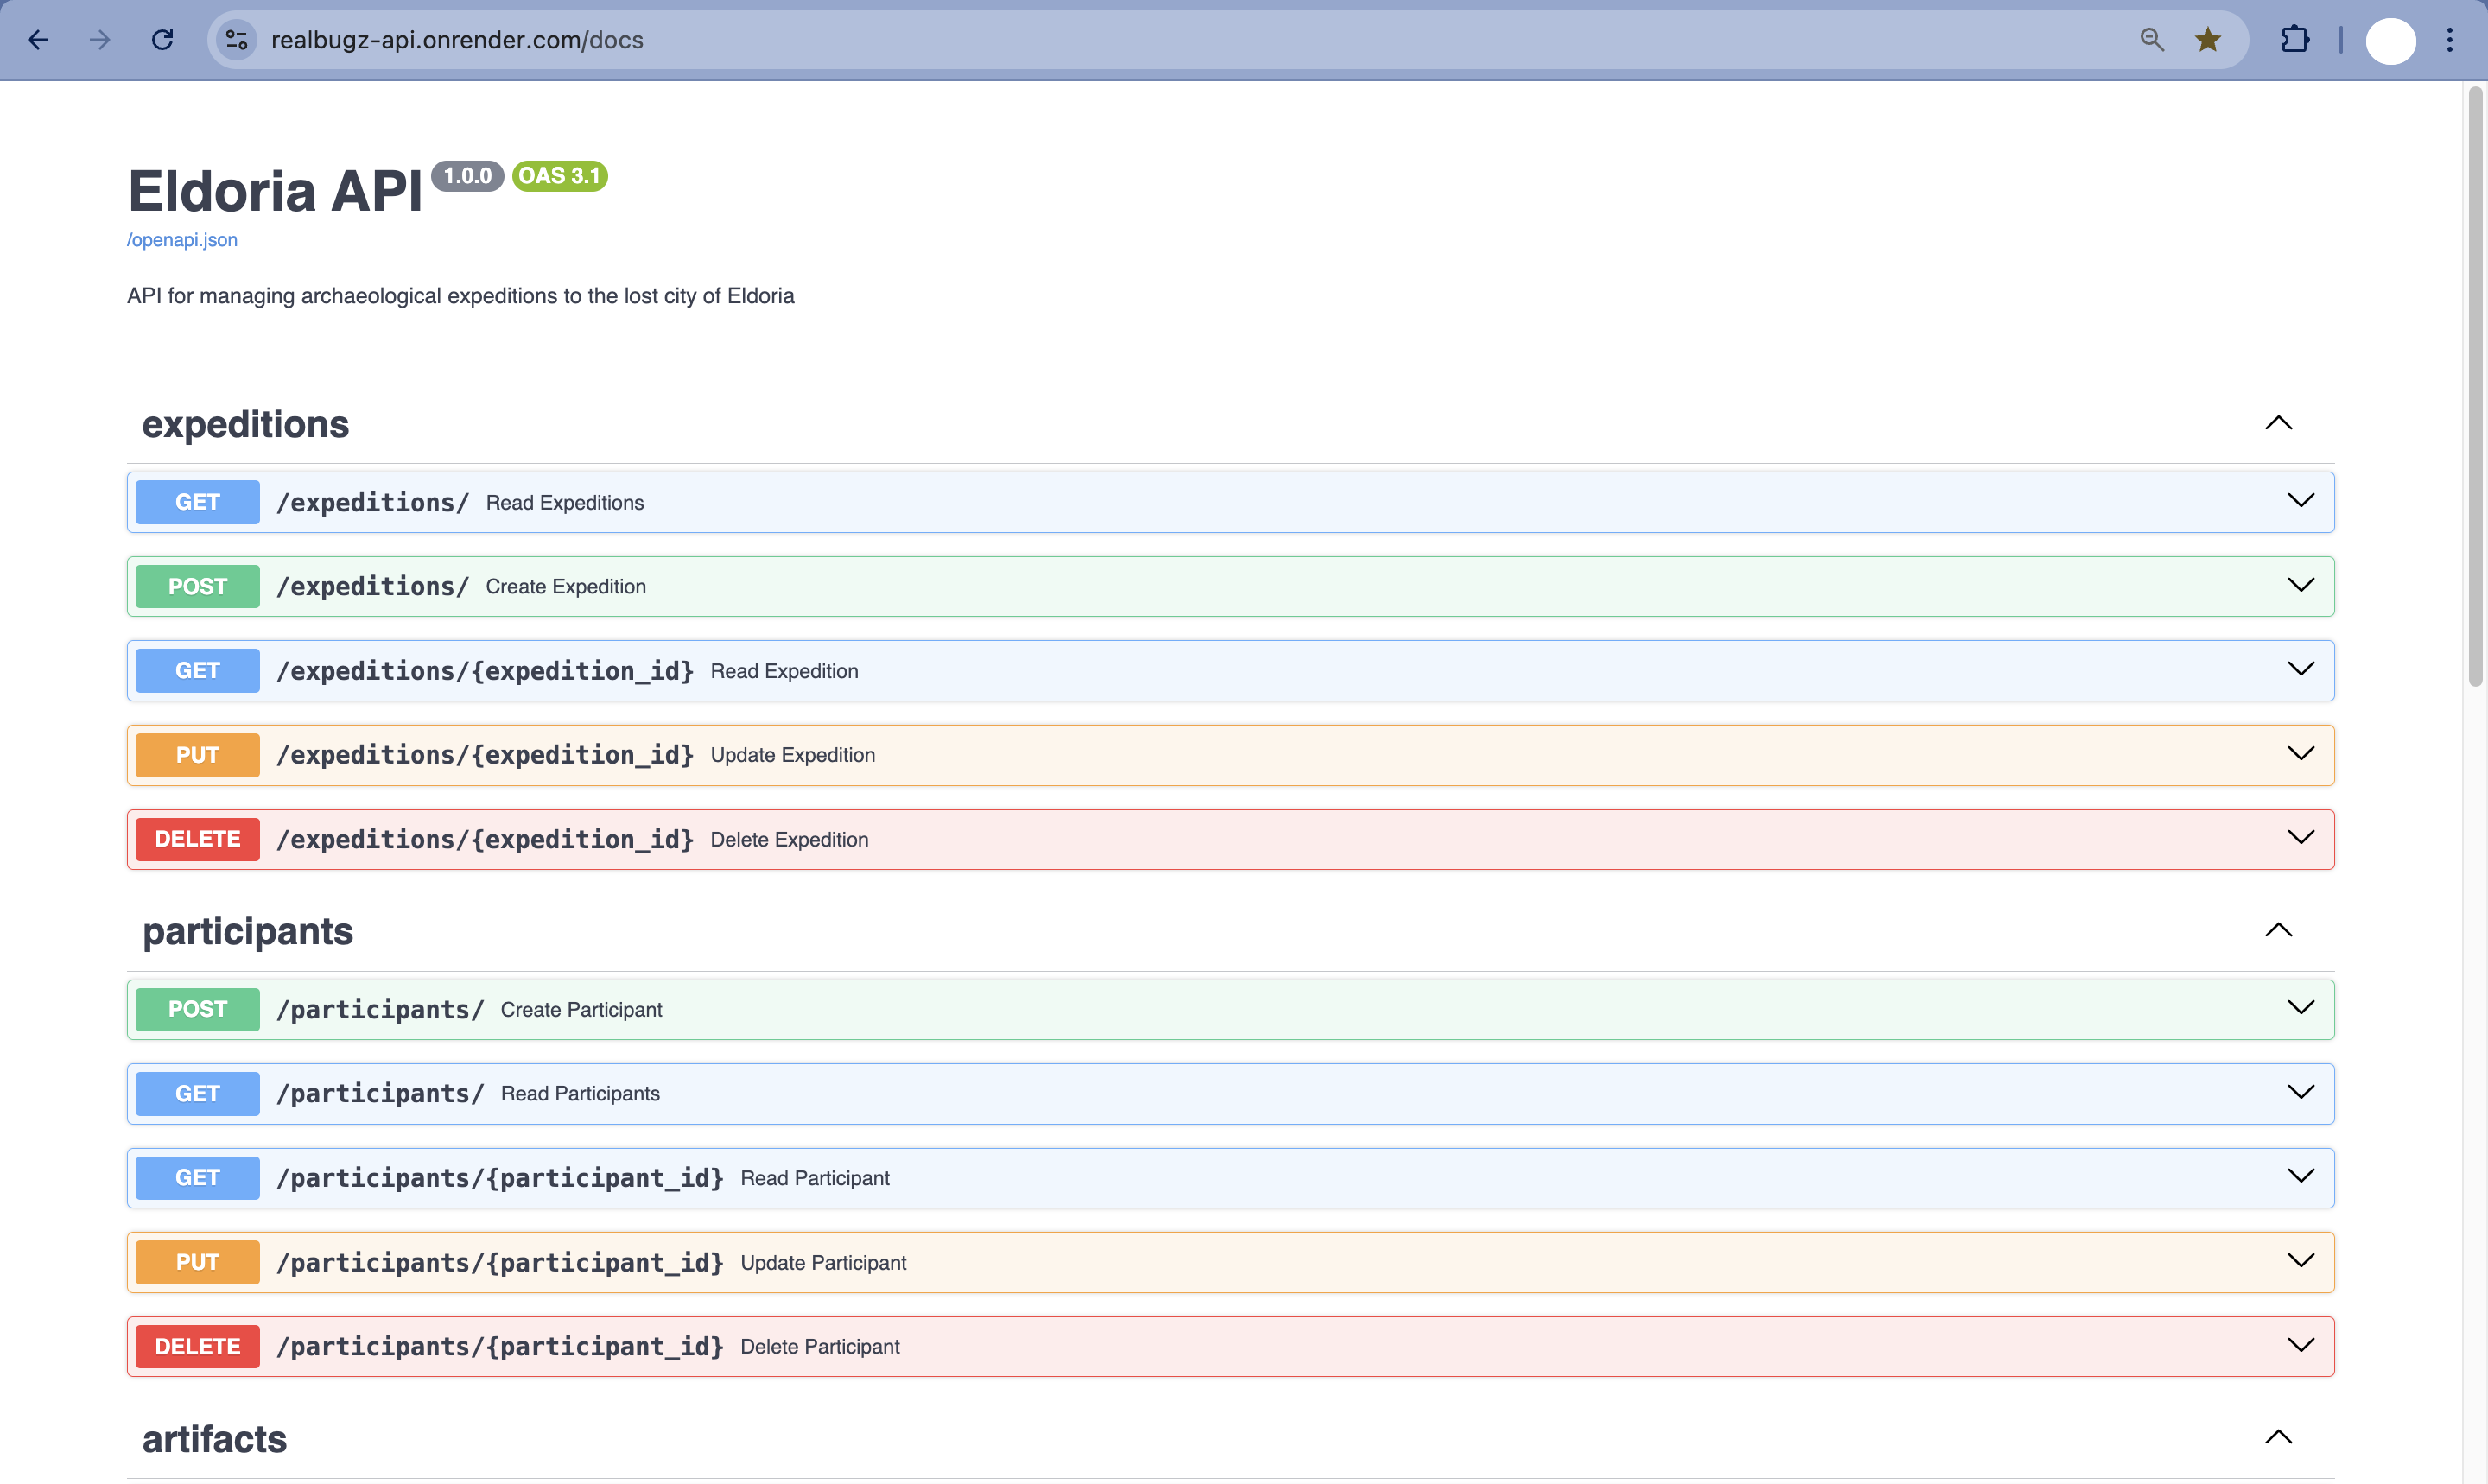Click the zoom magnifier icon
The image size is (2488, 1484).
[x=2151, y=40]
